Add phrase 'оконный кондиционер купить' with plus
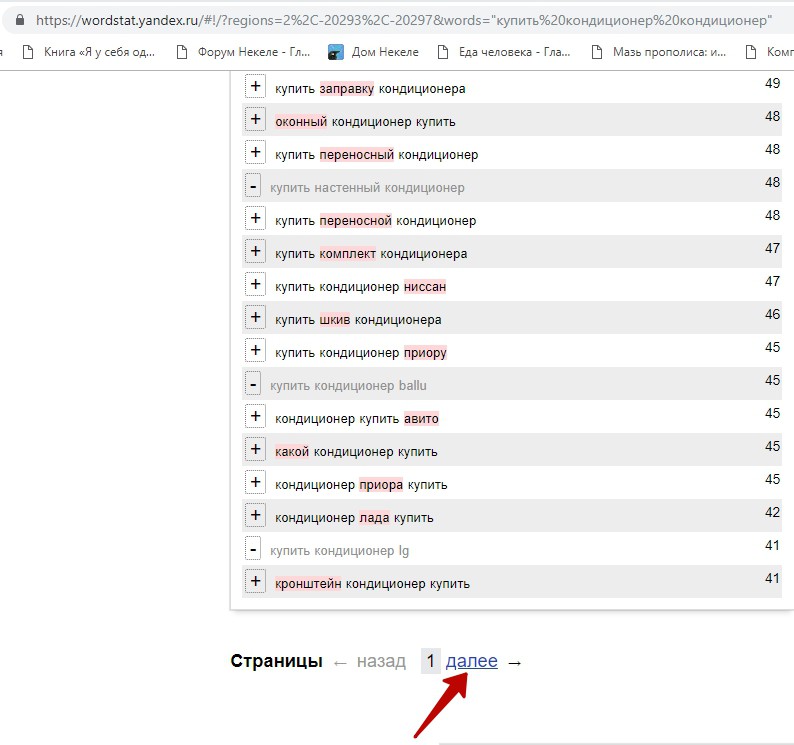This screenshot has width=794, height=745. coord(255,119)
